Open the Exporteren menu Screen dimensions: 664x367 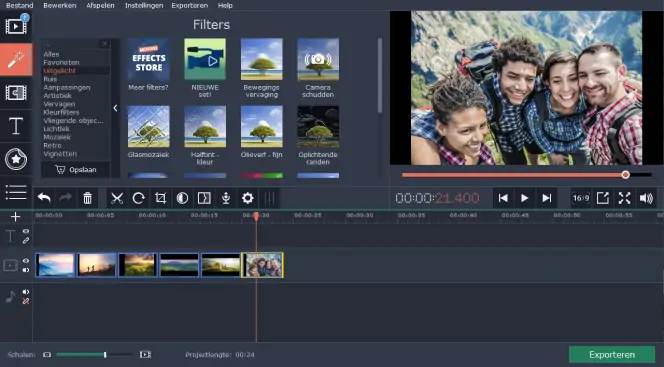coord(190,6)
